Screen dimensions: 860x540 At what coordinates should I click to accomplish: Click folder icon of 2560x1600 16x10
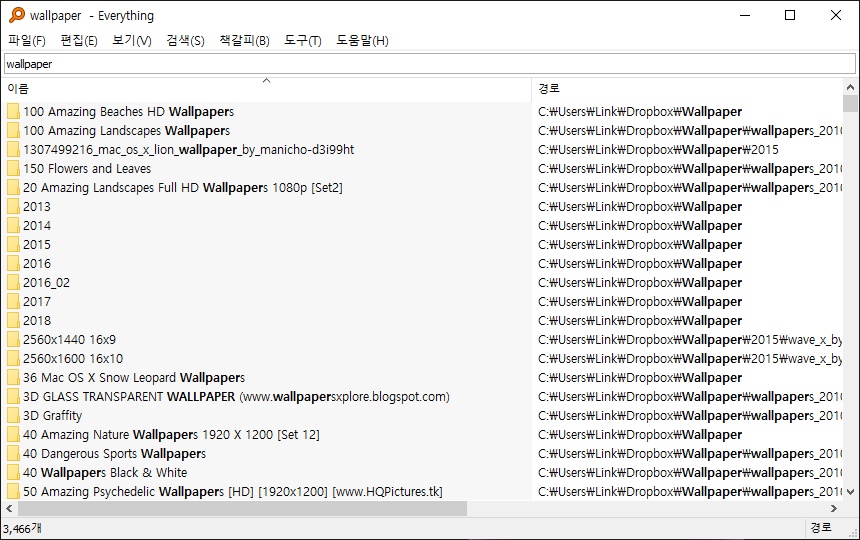[x=13, y=359]
